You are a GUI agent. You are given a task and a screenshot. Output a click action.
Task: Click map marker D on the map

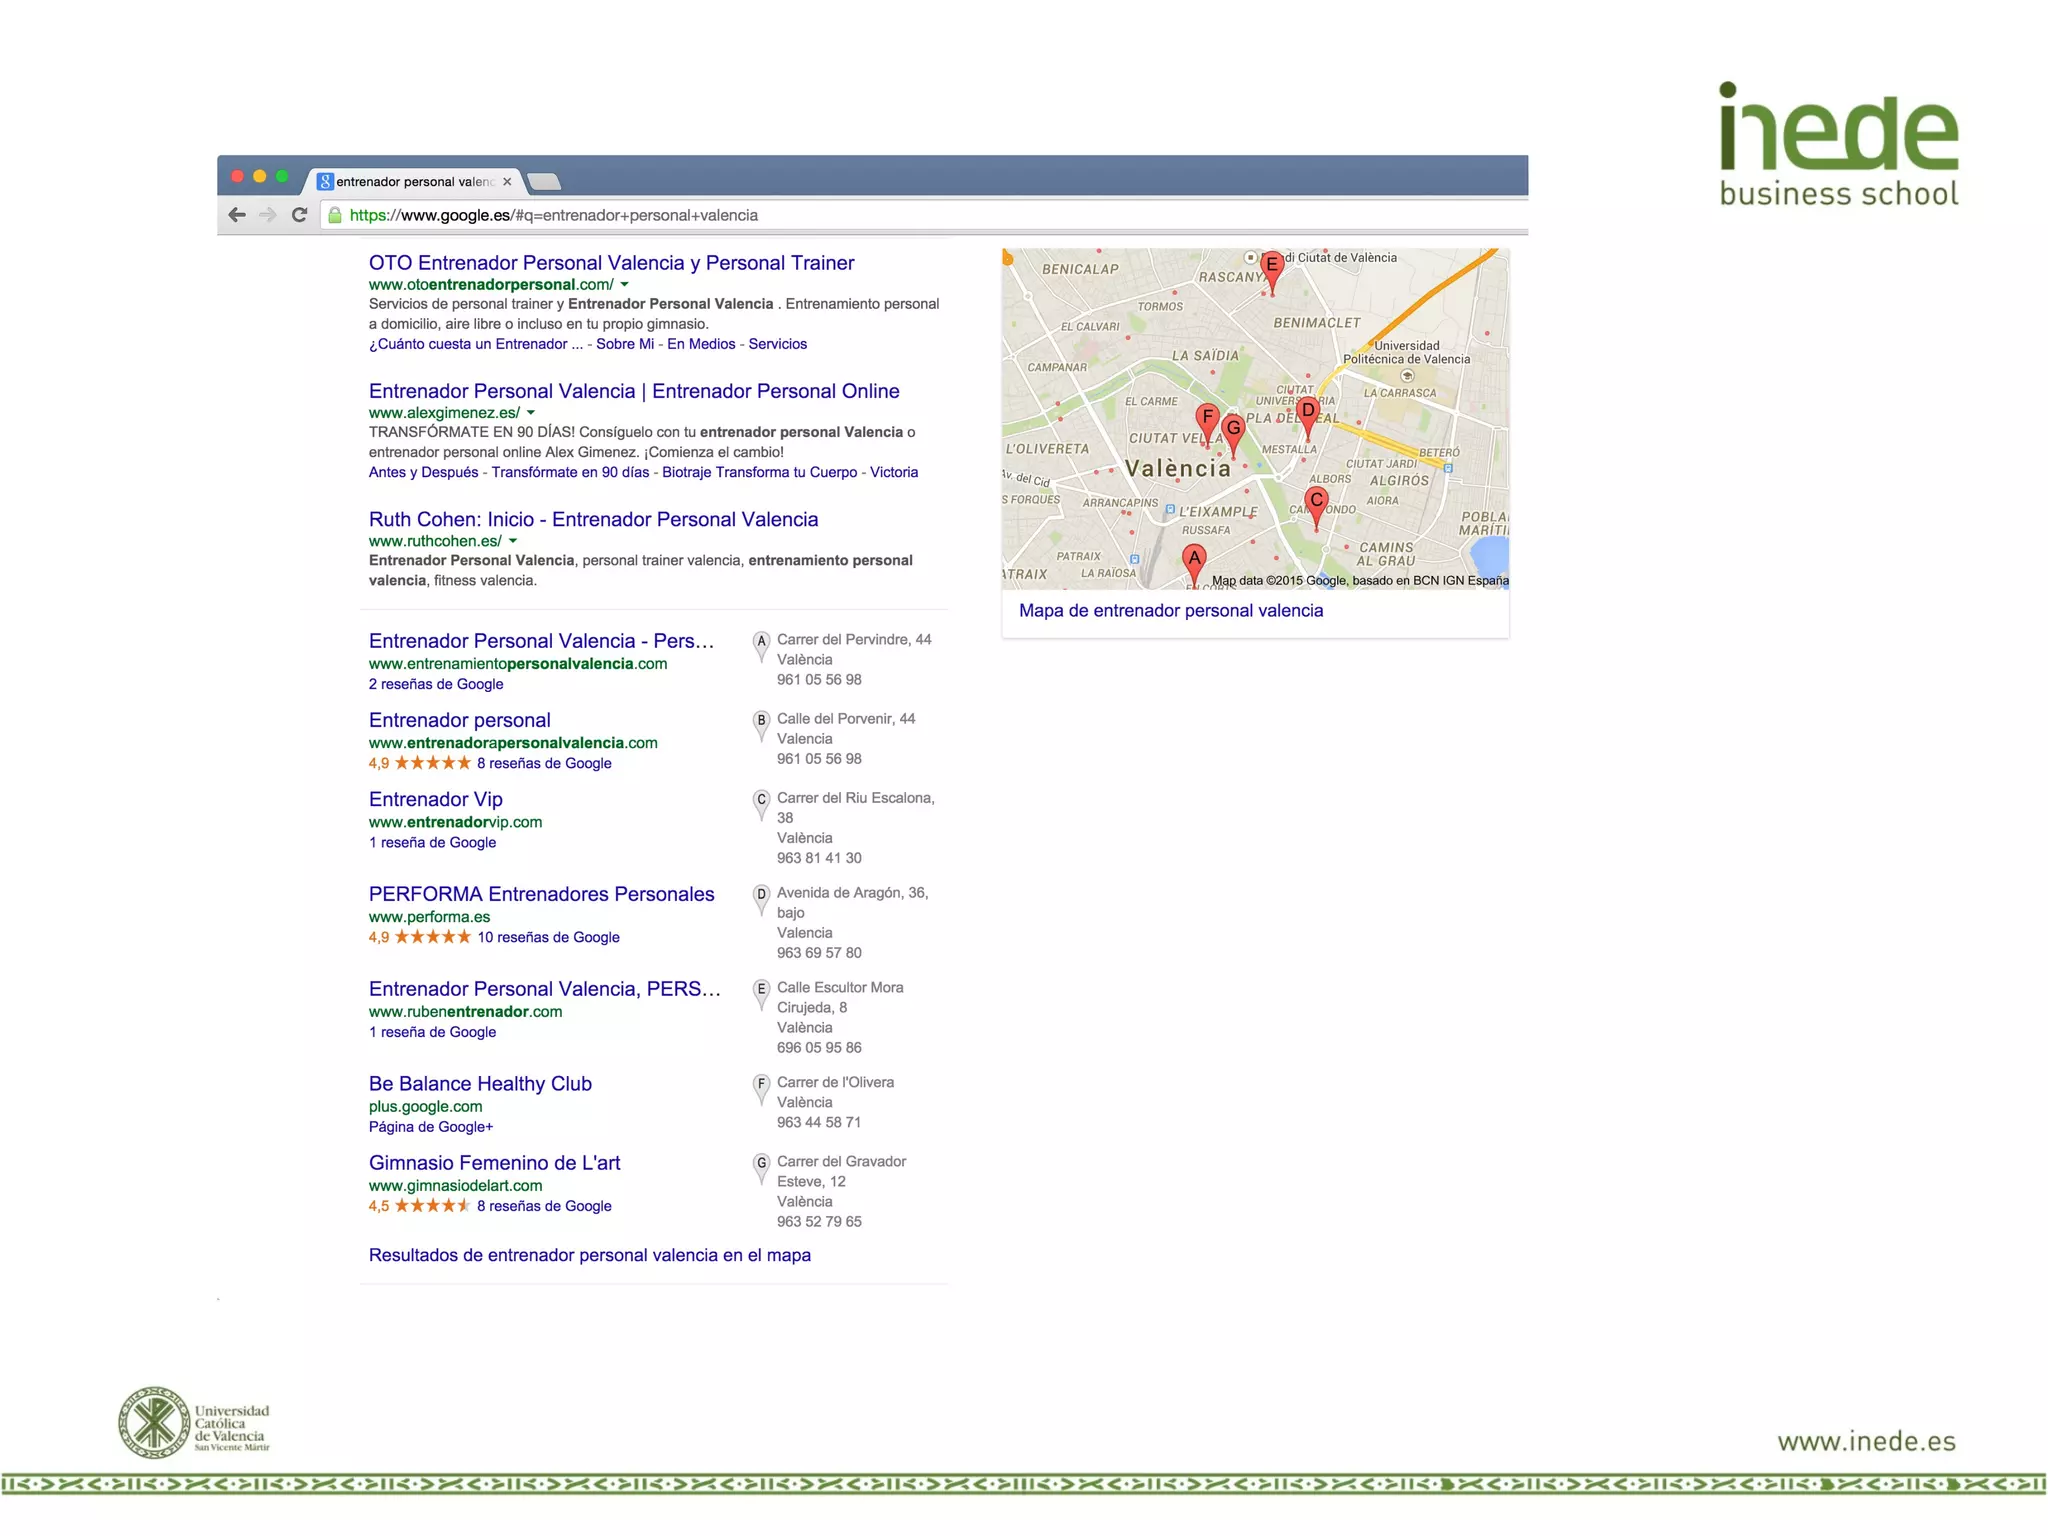click(1307, 412)
